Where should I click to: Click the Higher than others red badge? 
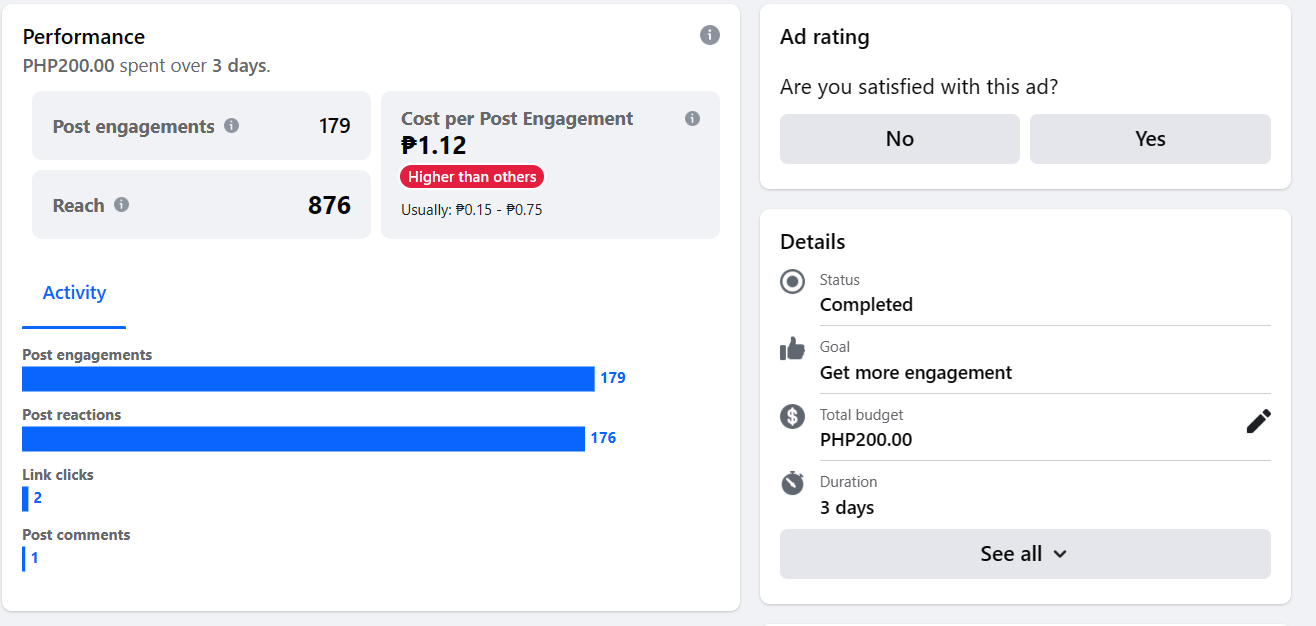[x=472, y=177]
